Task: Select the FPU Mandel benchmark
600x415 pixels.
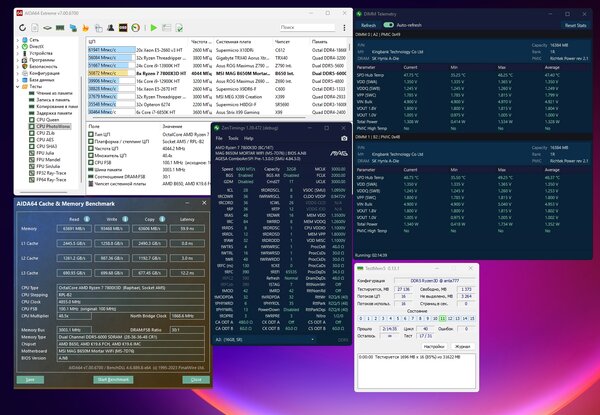Action: pos(48,159)
